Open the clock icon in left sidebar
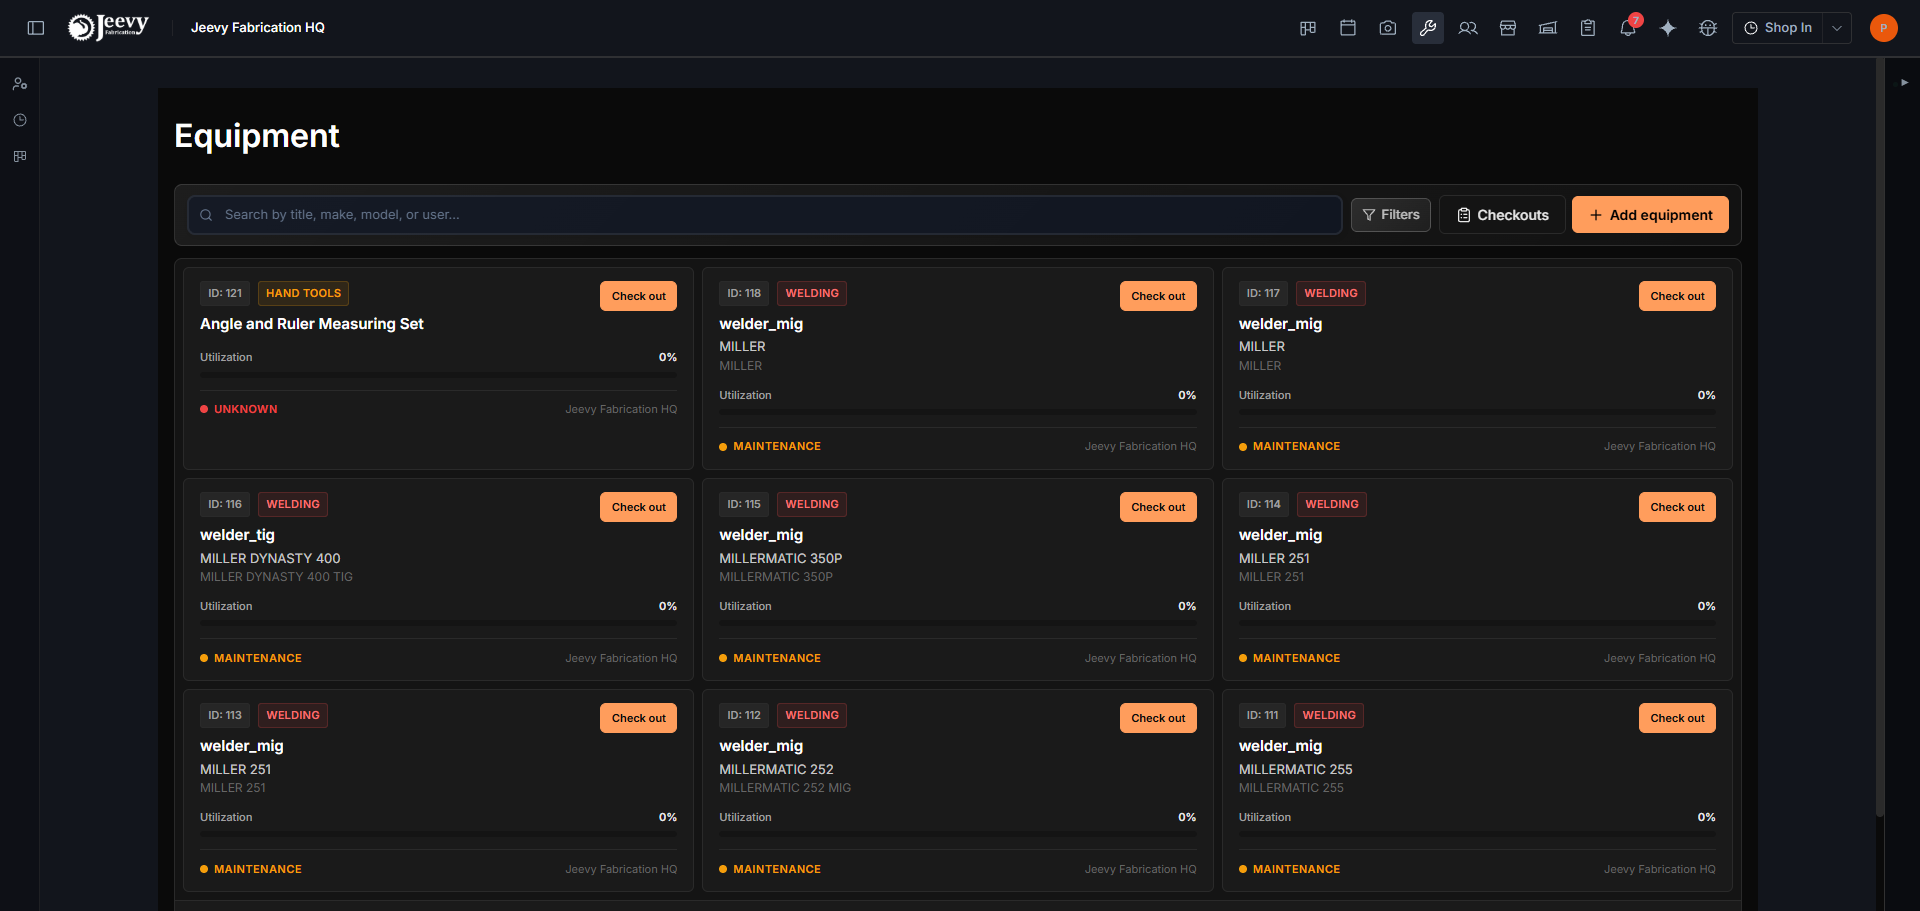Image resolution: width=1920 pixels, height=911 pixels. coord(20,120)
